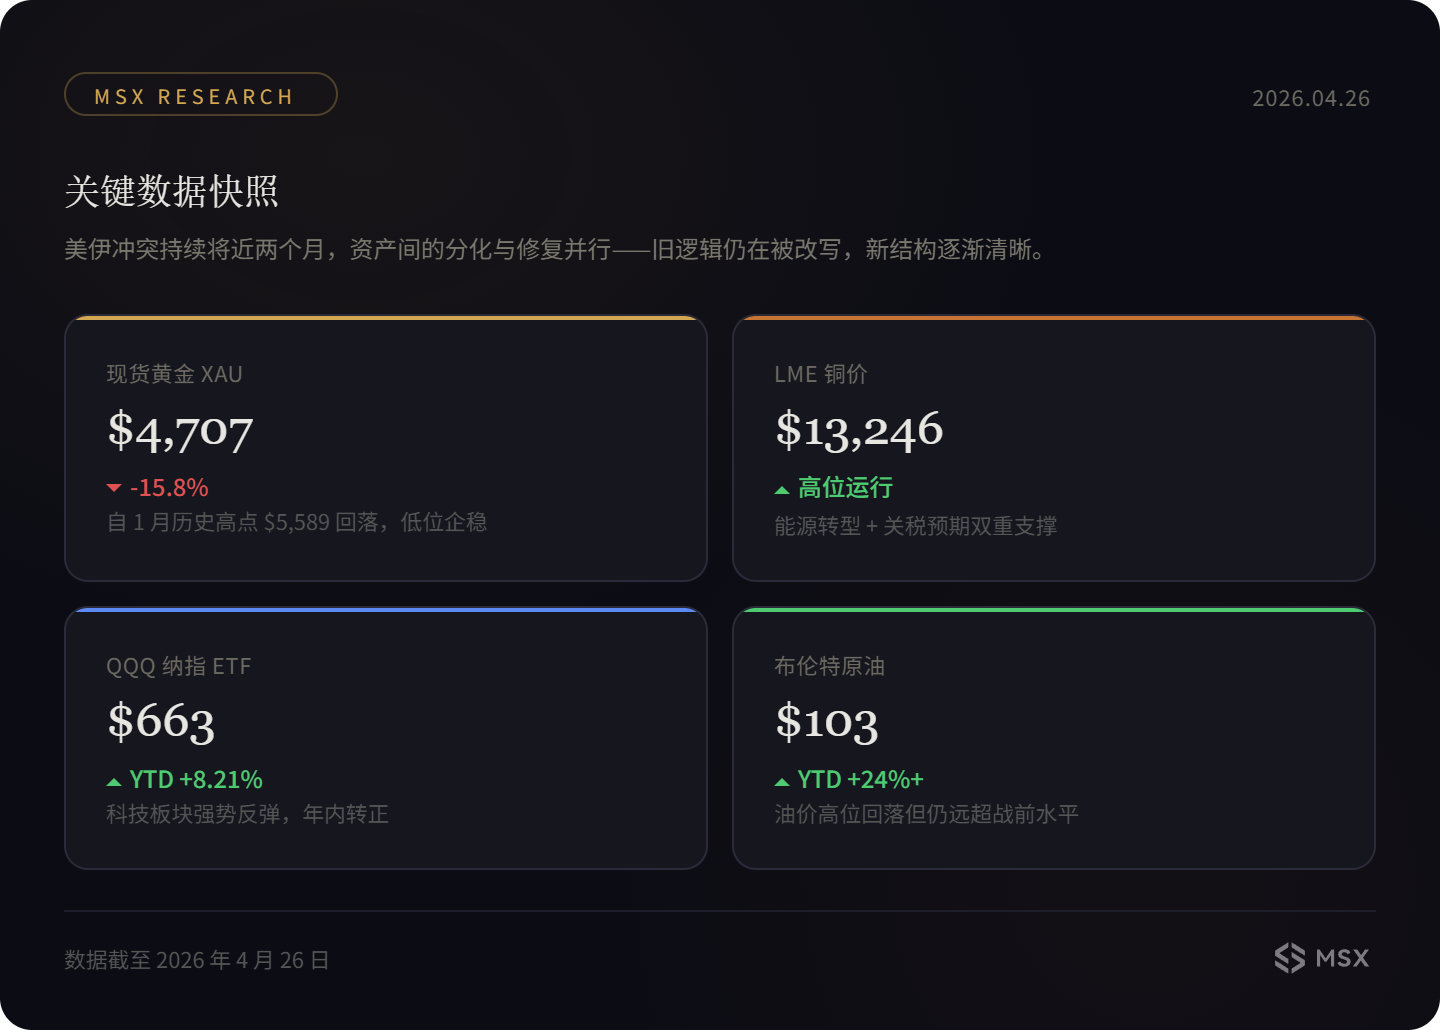Image resolution: width=1440 pixels, height=1030 pixels.
Task: Click the $13,246 copper price value
Action: (859, 430)
